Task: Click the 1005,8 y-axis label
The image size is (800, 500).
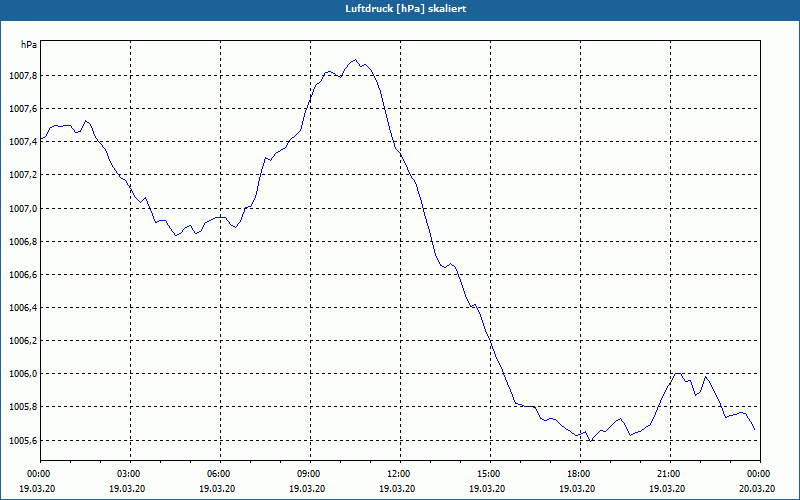Action: pyautogui.click(x=23, y=408)
